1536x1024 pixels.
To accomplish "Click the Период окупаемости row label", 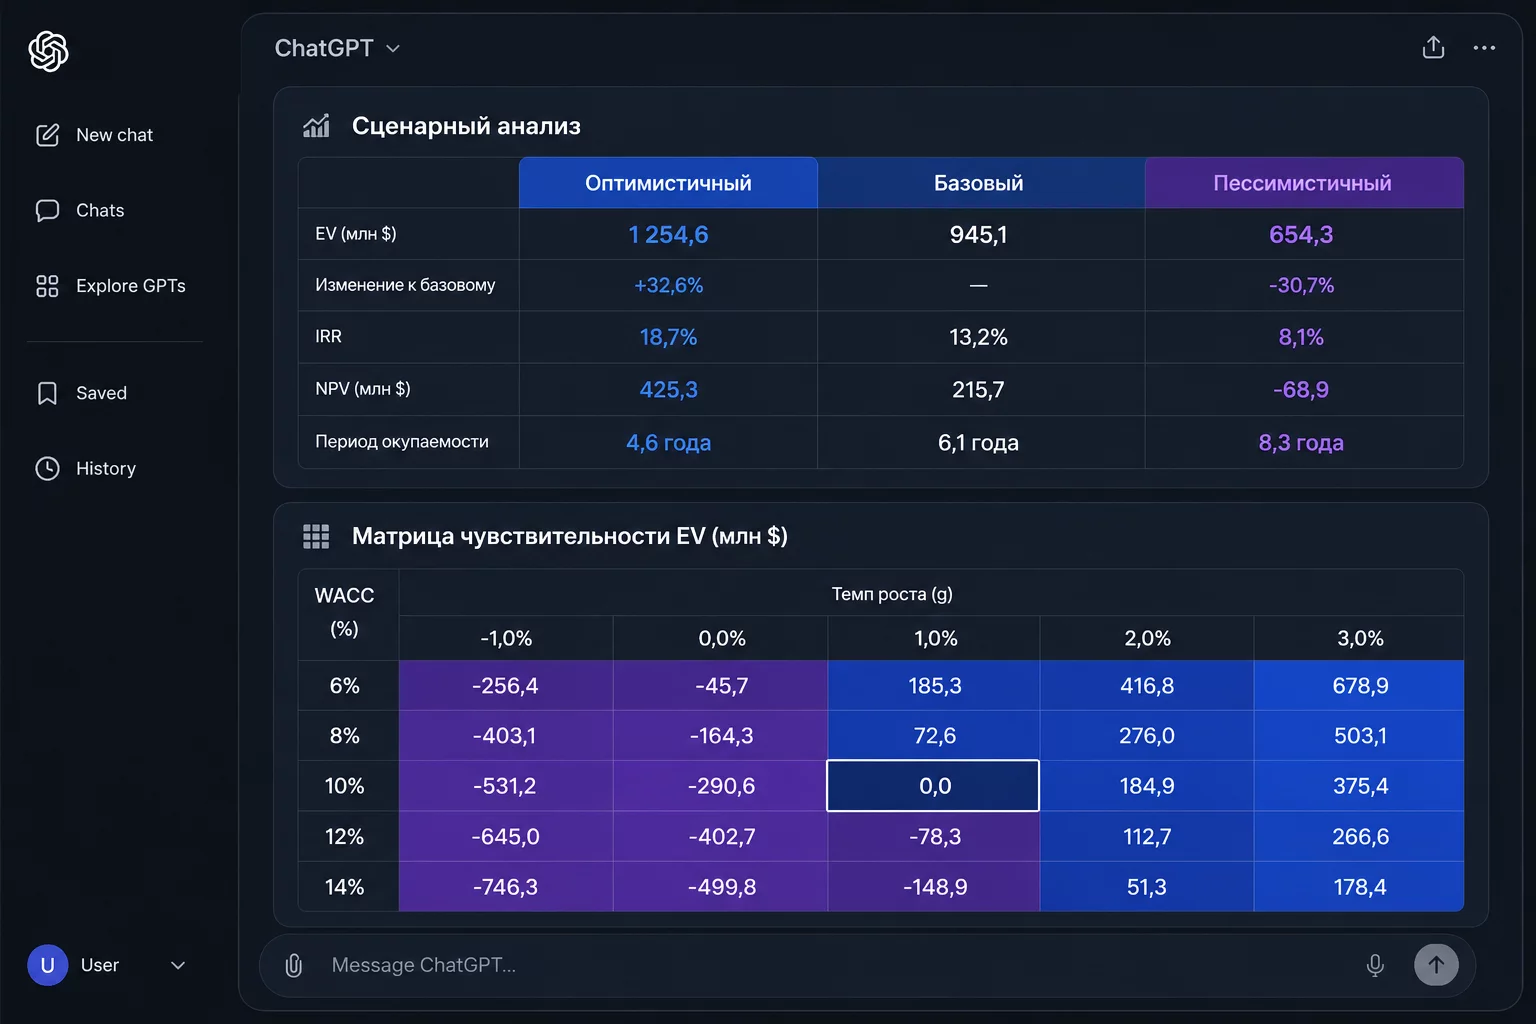I will pyautogui.click(x=402, y=442).
